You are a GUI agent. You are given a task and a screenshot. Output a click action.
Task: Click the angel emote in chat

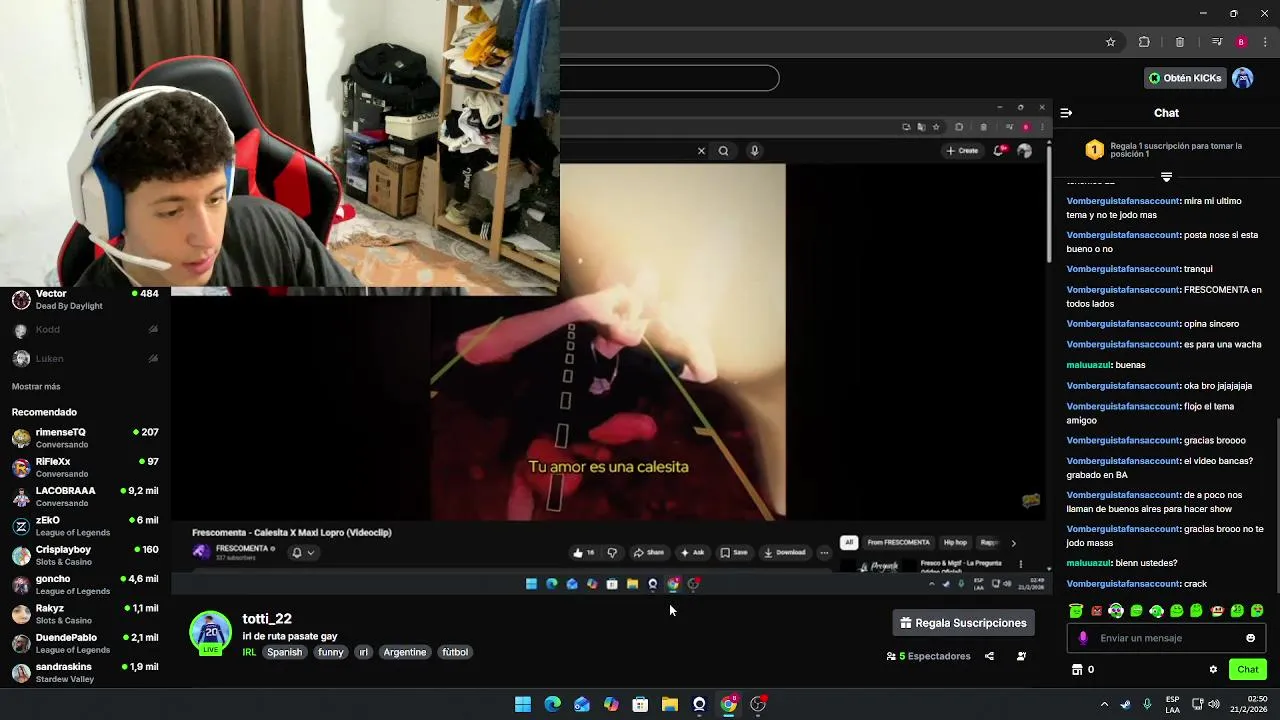1076,611
